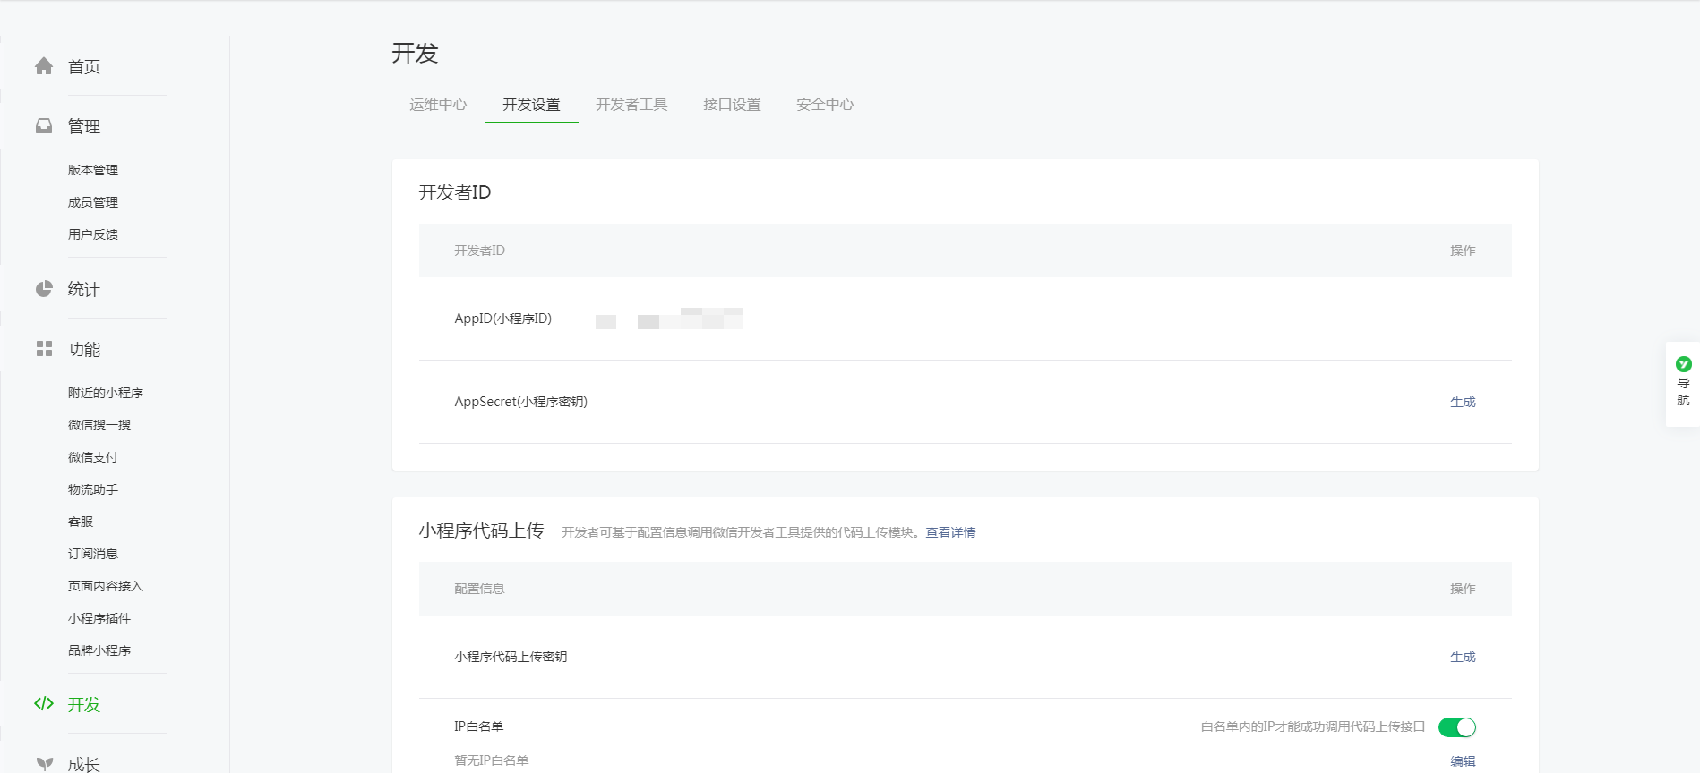Open the 查看详情 link

click(x=950, y=533)
